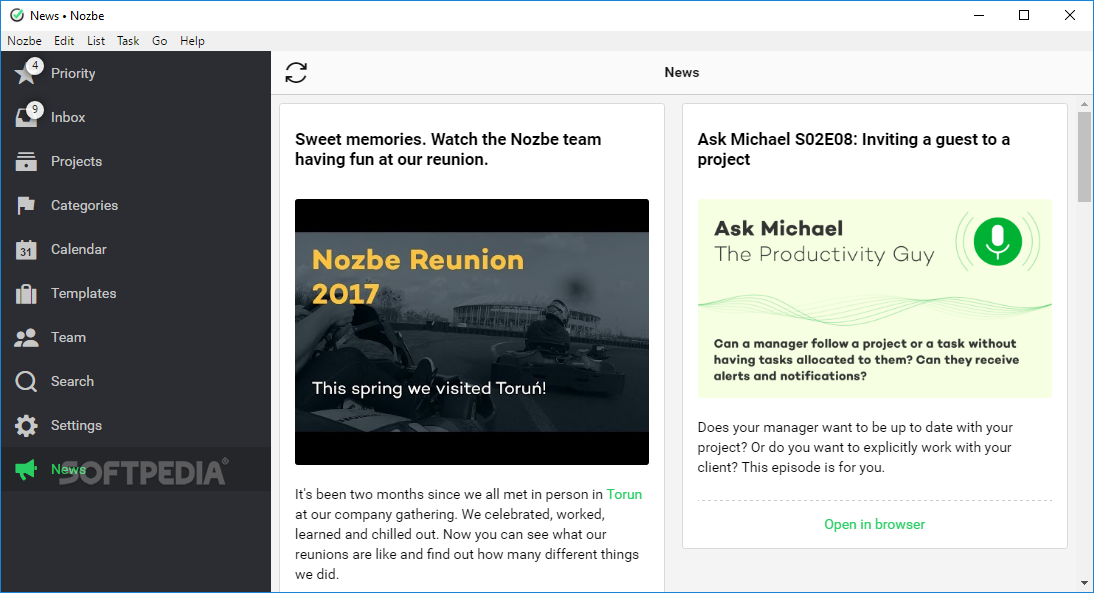Open the Nozbe menu
The width and height of the screenshot is (1094, 593).
pyautogui.click(x=24, y=40)
